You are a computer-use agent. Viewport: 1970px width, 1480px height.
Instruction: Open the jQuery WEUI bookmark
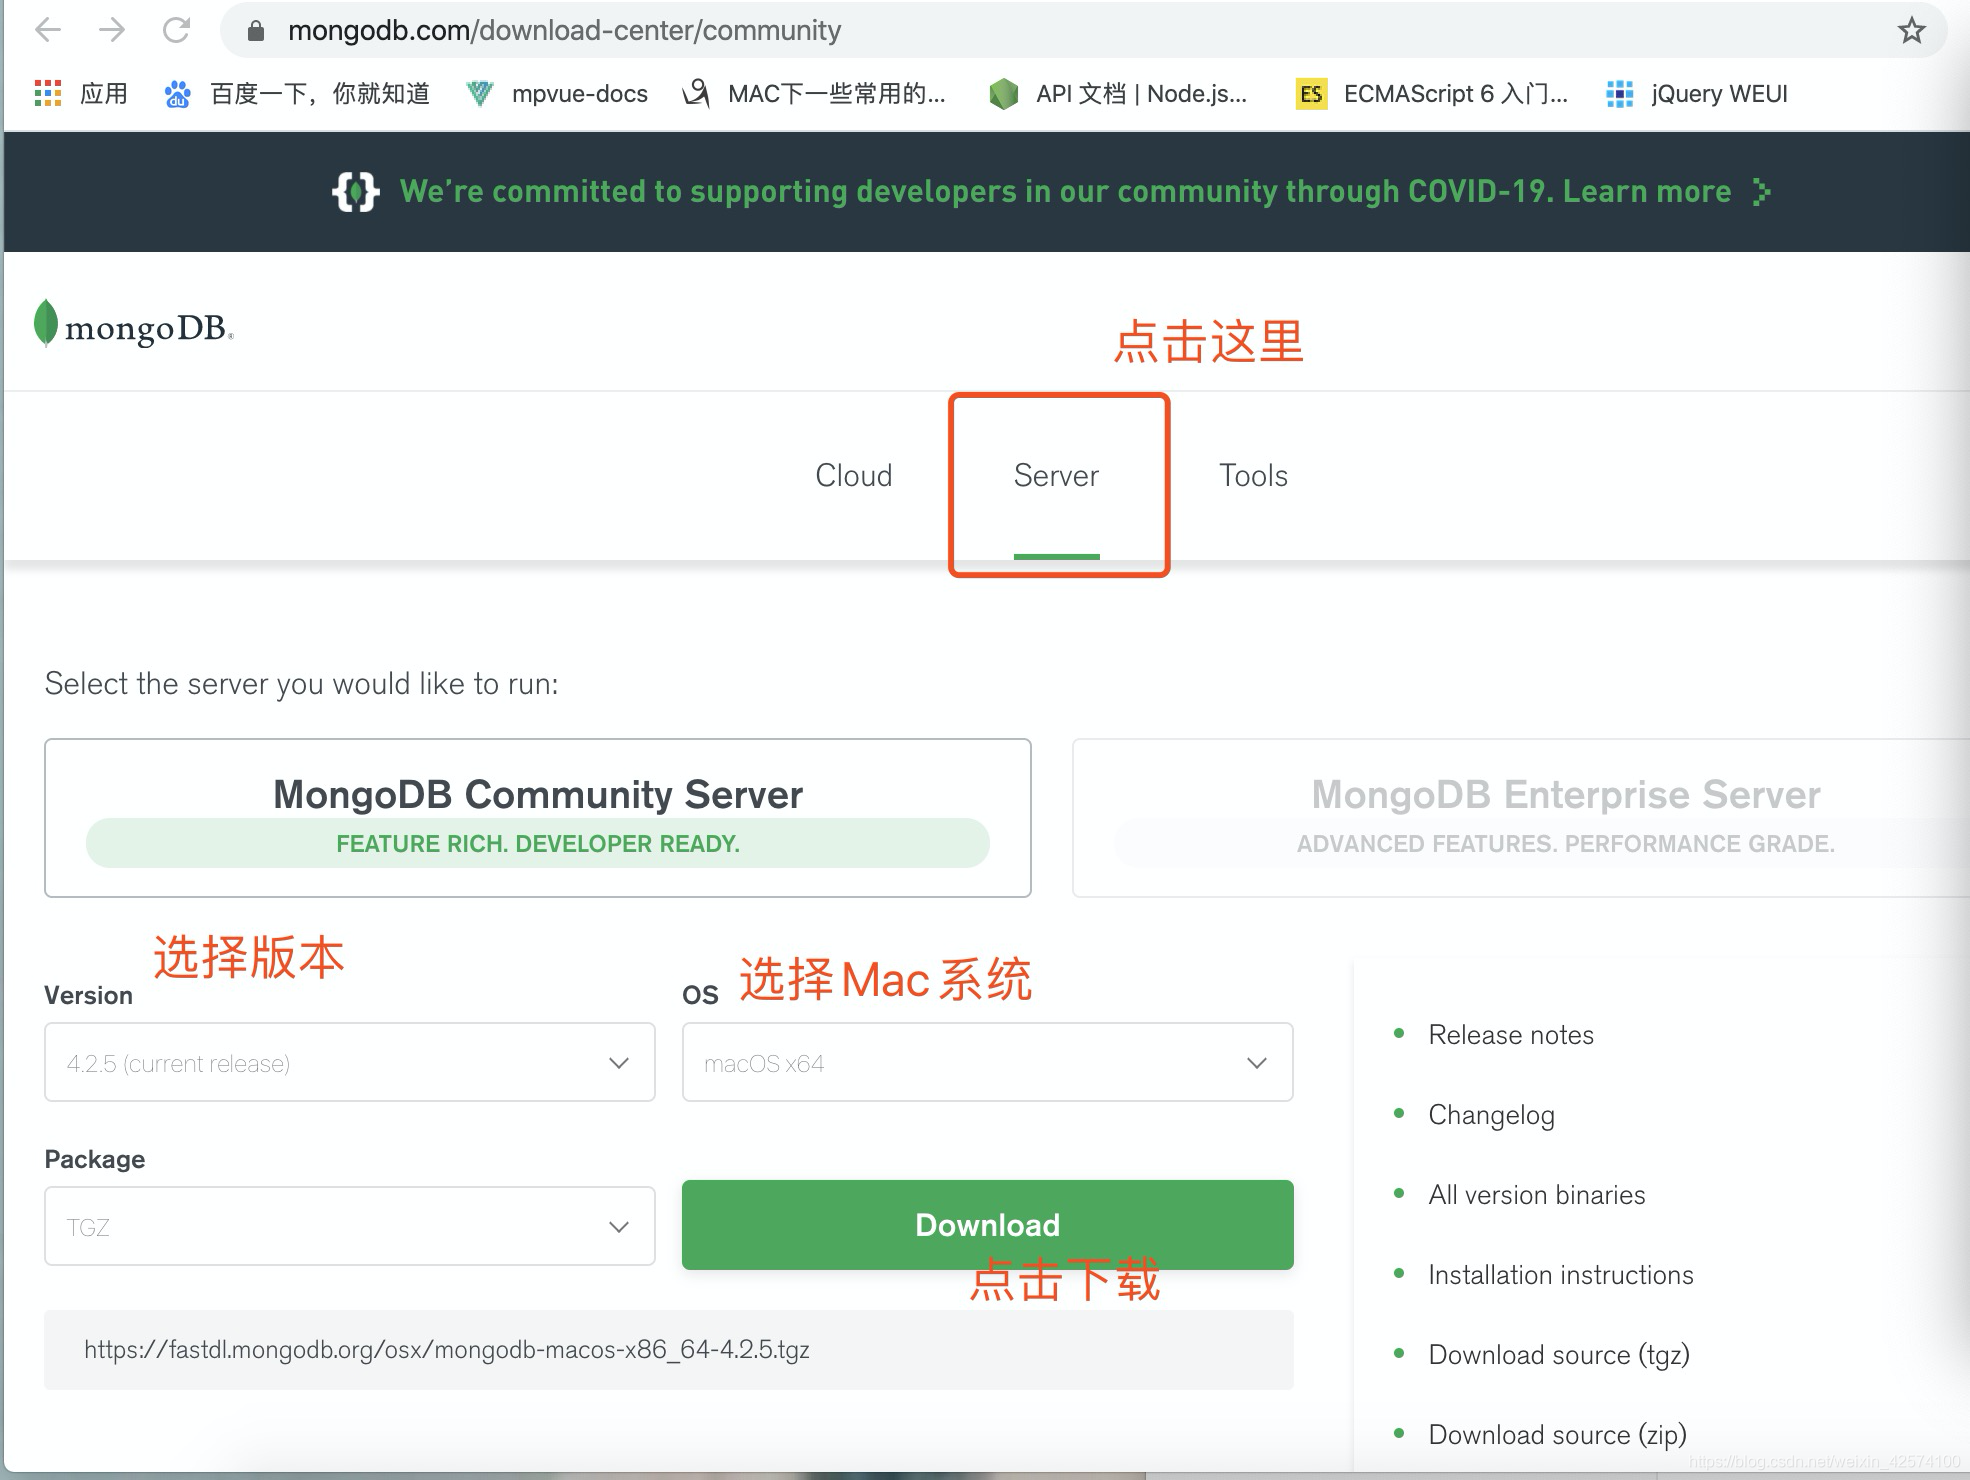click(1696, 93)
